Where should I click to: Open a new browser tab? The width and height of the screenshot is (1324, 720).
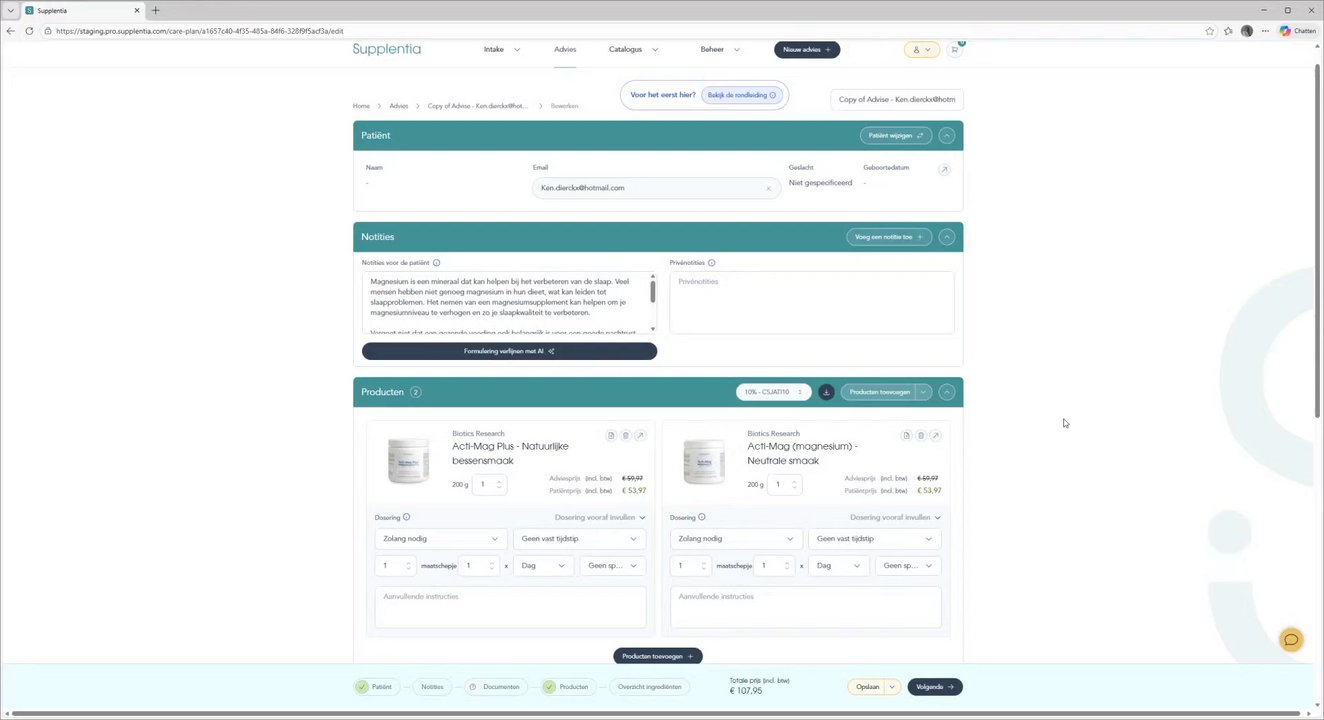155,10
